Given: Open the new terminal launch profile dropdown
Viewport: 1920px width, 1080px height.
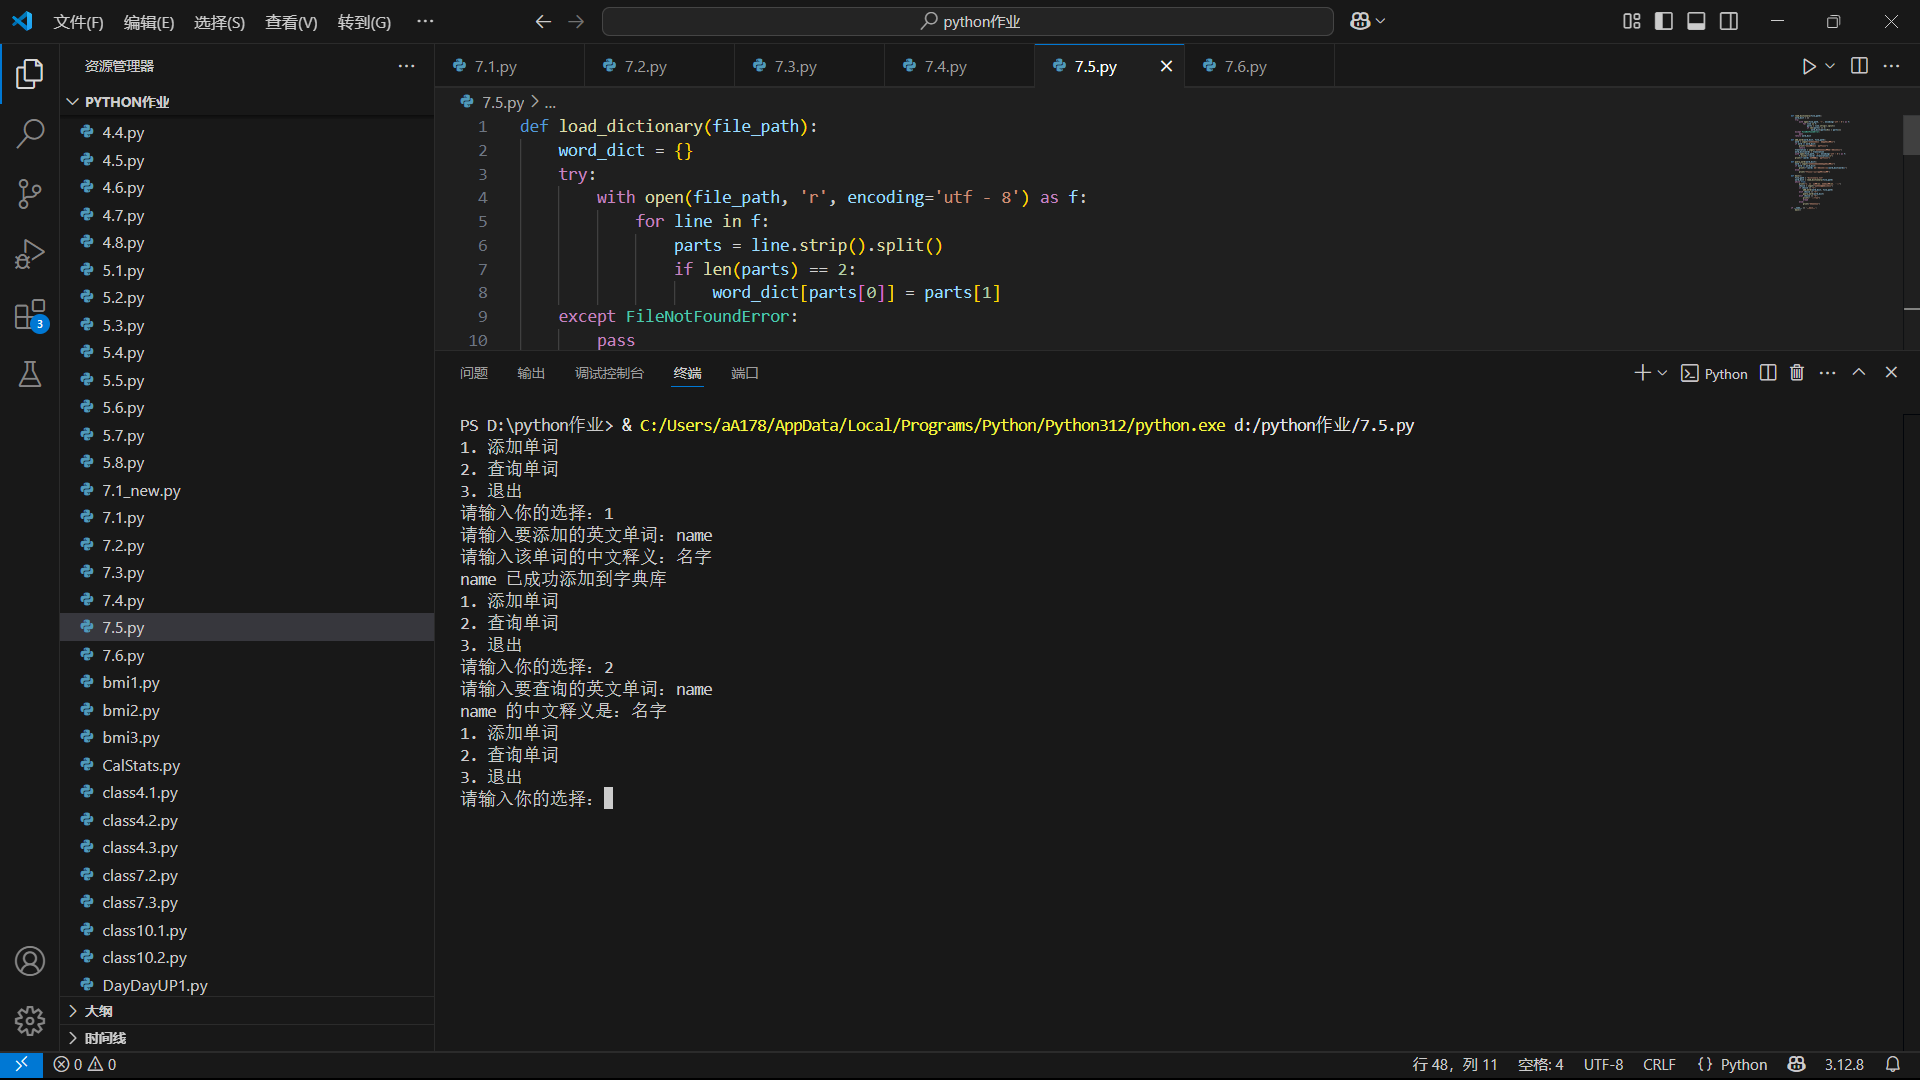Looking at the screenshot, I should click(1663, 373).
